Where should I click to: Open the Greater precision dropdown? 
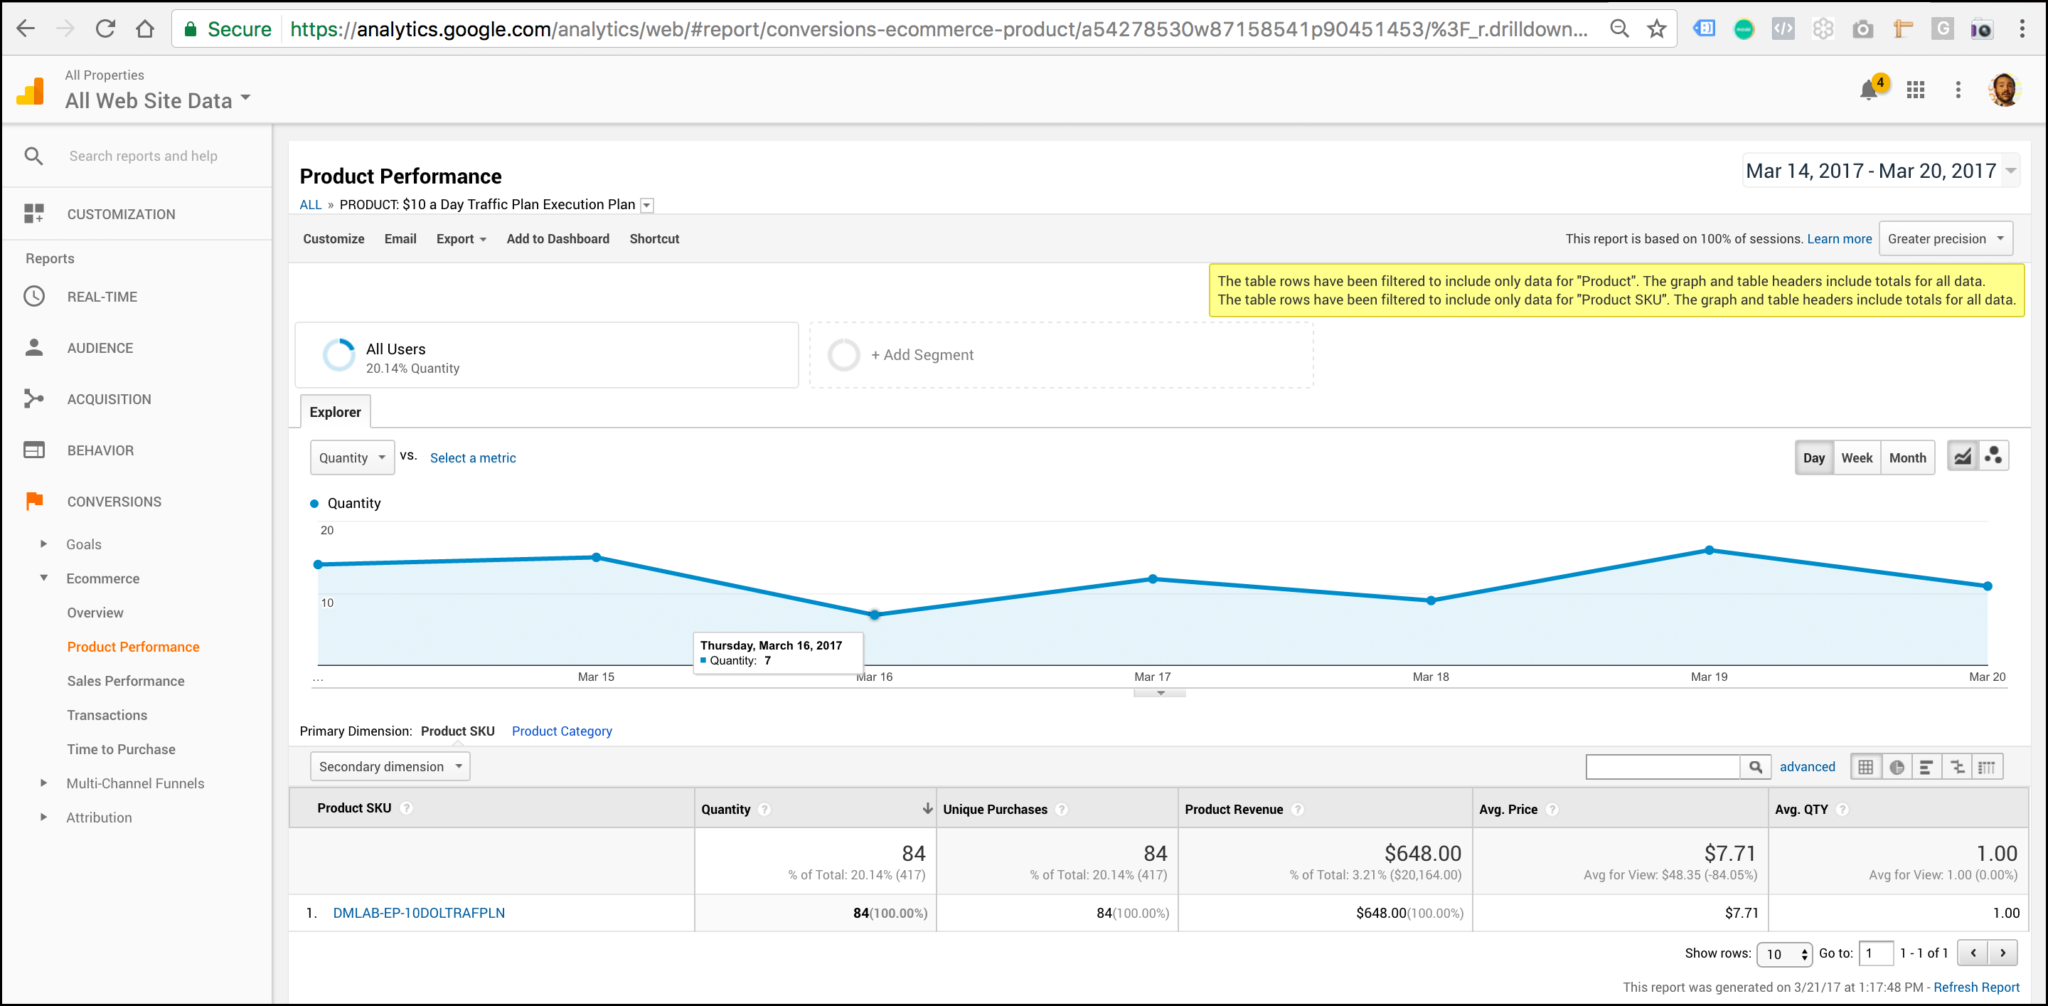point(1945,238)
